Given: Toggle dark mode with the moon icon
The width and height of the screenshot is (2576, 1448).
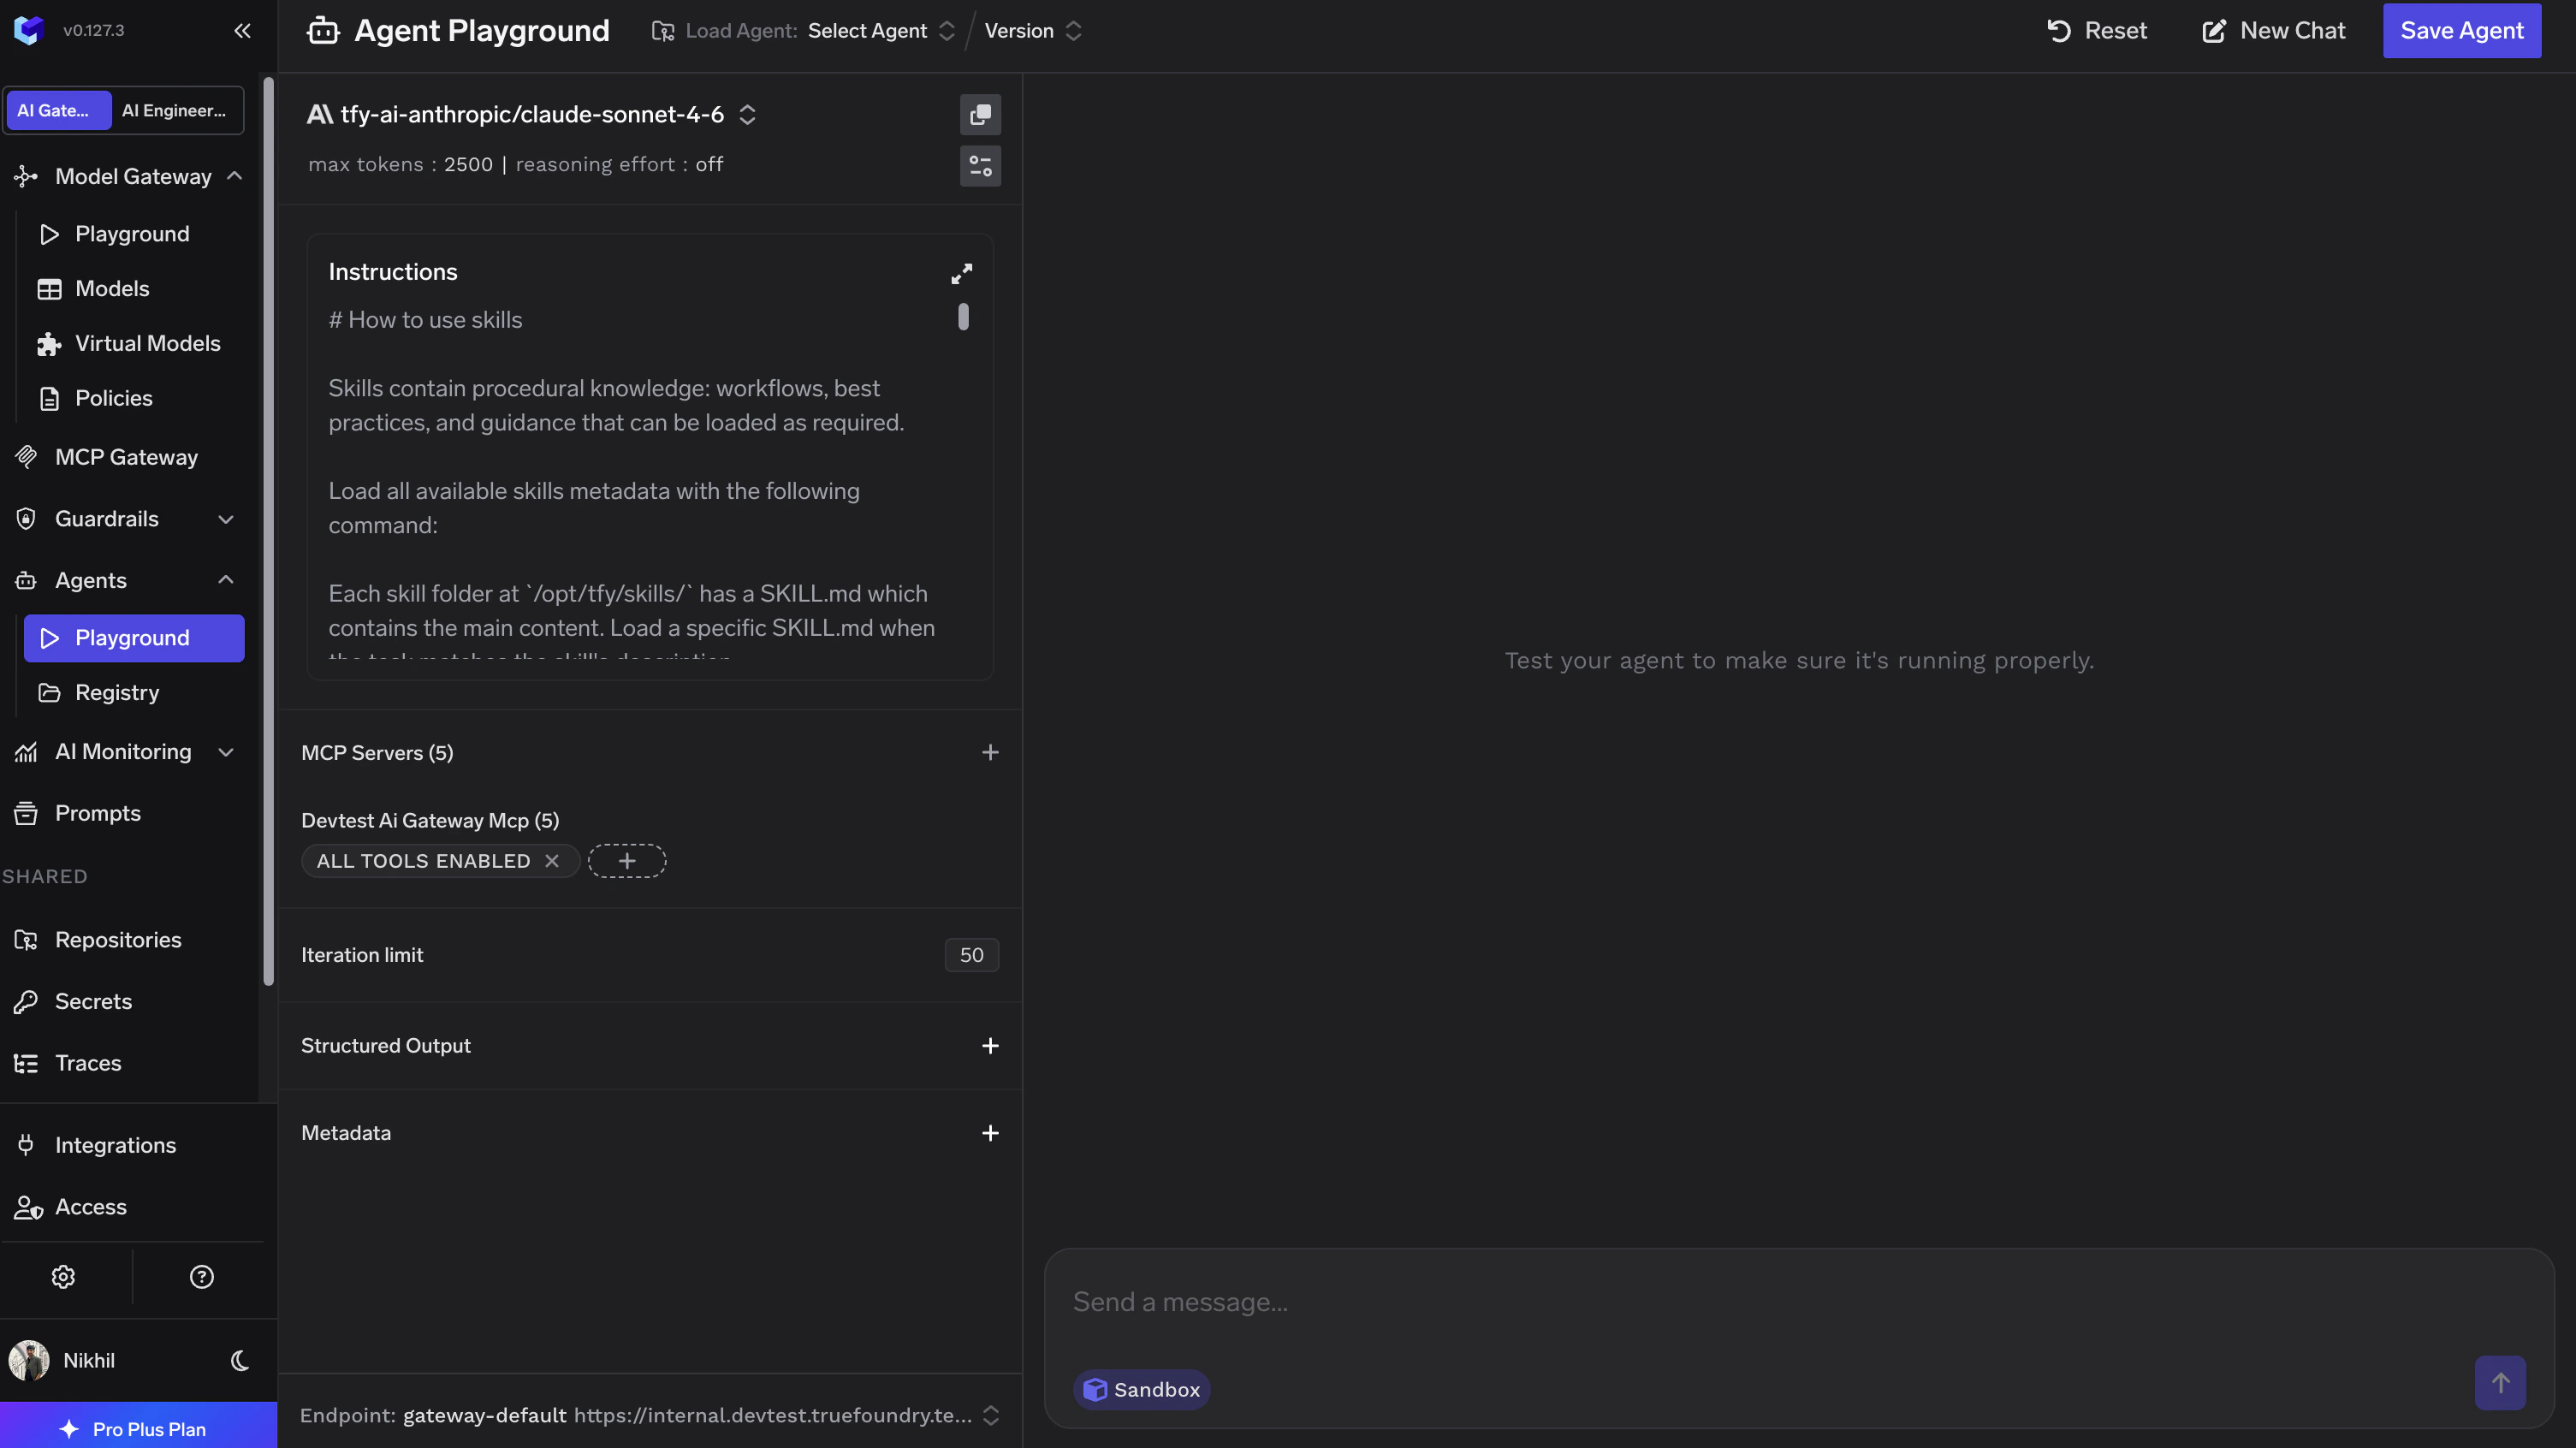Looking at the screenshot, I should [238, 1361].
